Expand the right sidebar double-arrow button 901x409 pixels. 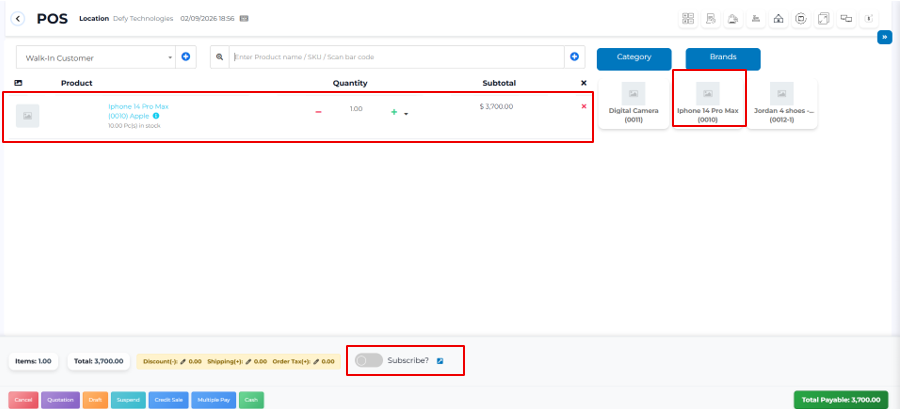tap(884, 37)
